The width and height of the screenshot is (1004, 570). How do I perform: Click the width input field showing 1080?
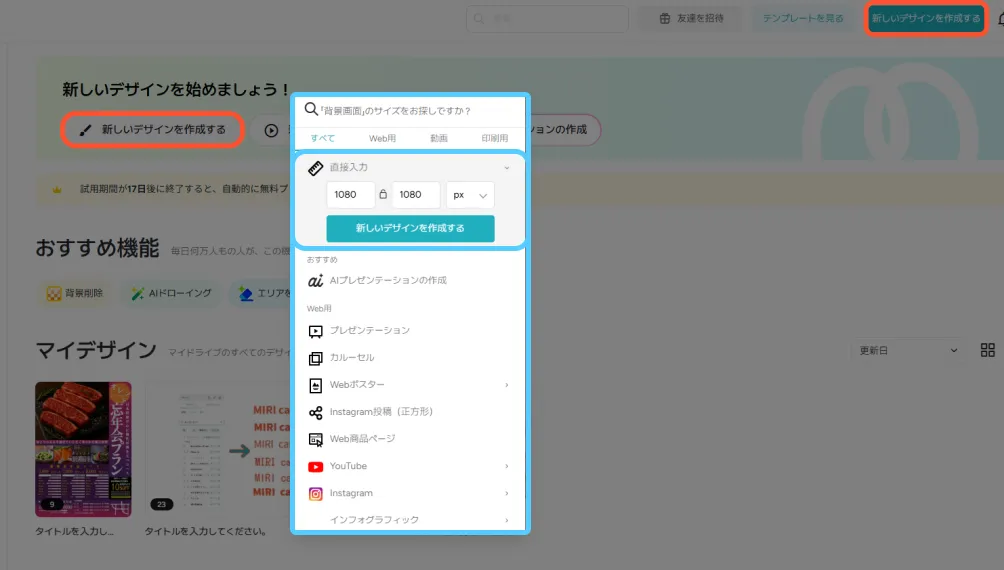click(x=350, y=195)
